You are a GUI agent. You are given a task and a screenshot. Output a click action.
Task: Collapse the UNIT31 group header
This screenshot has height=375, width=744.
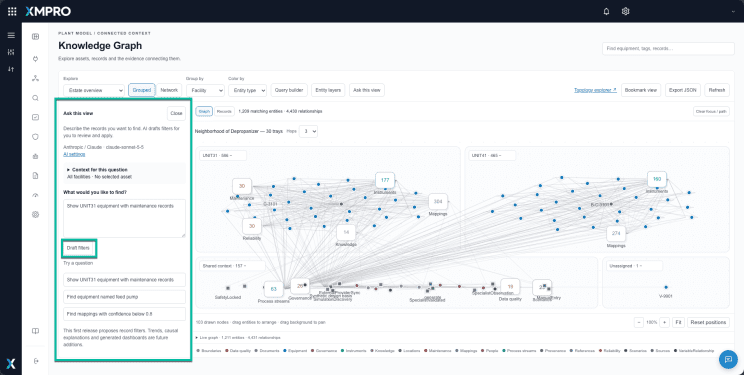(223, 156)
